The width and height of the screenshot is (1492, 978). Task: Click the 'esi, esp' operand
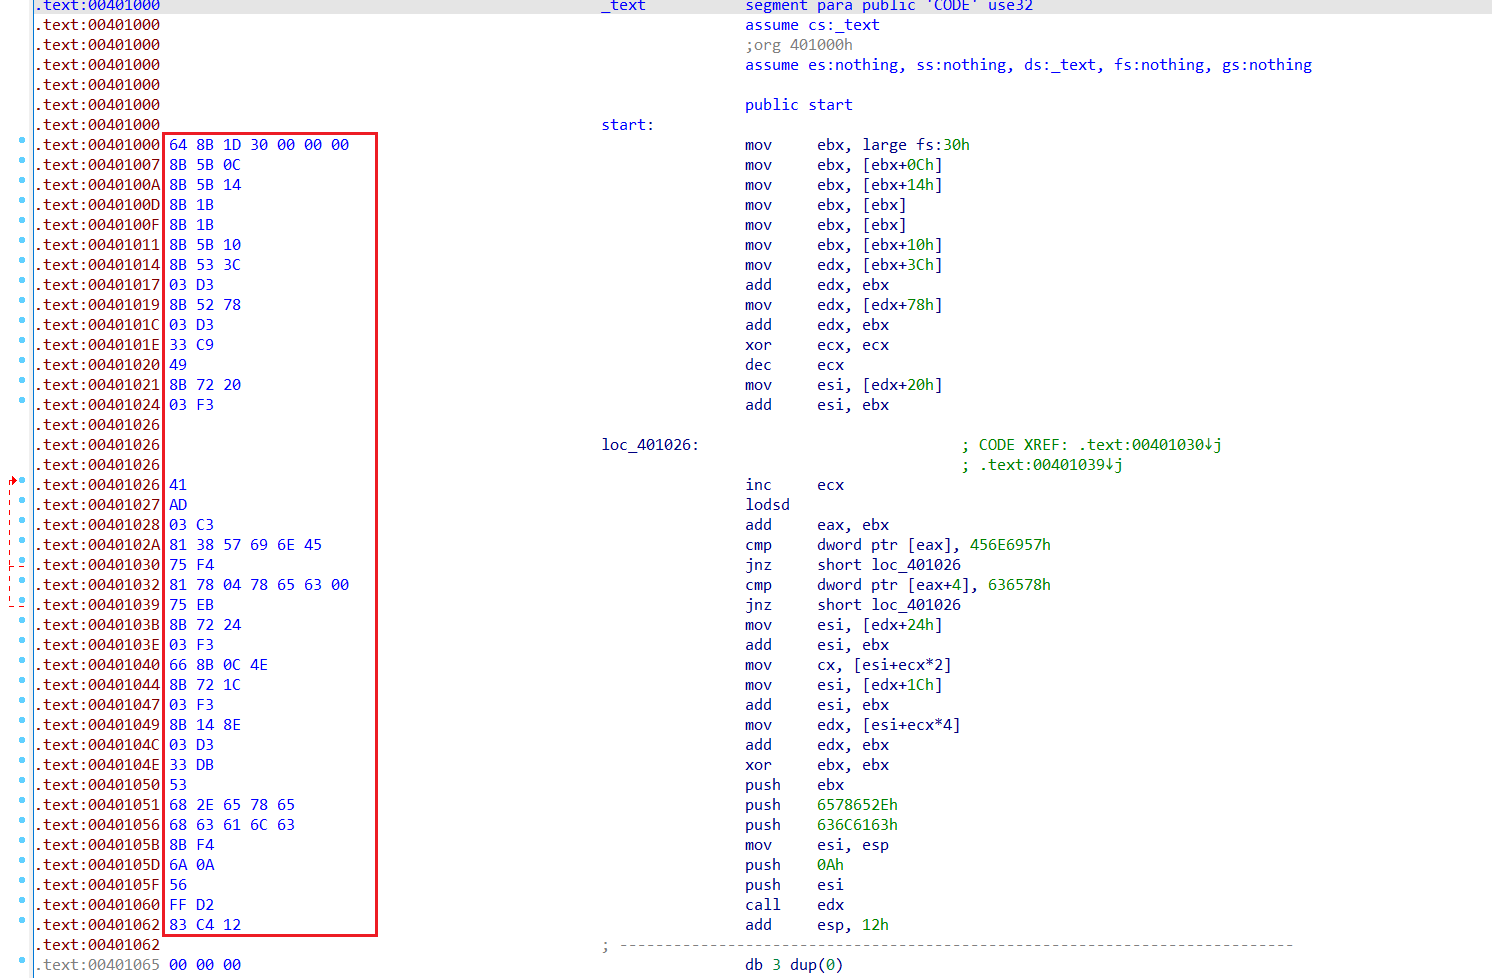(x=853, y=845)
